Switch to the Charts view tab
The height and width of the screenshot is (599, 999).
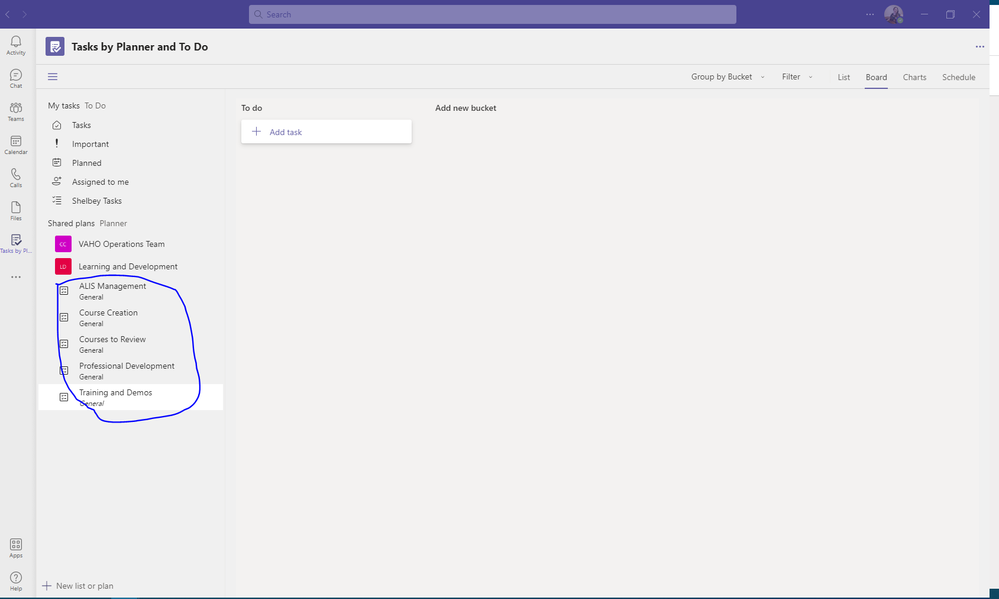tap(914, 77)
